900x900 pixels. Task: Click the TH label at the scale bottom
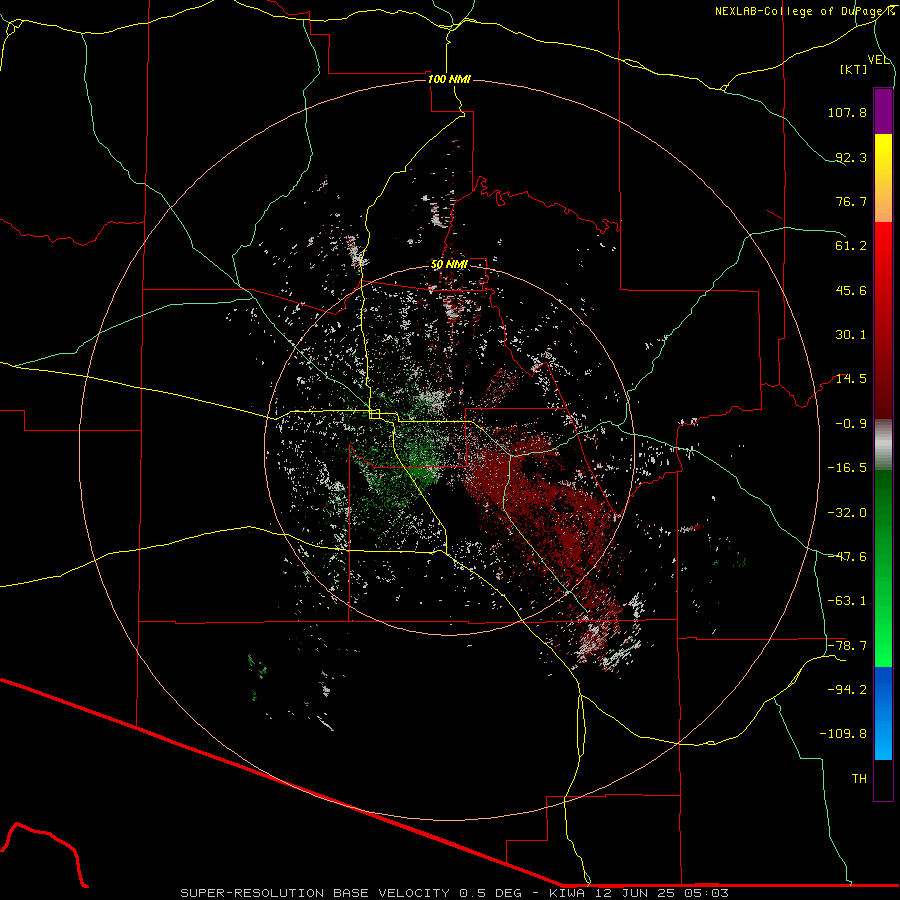[859, 779]
